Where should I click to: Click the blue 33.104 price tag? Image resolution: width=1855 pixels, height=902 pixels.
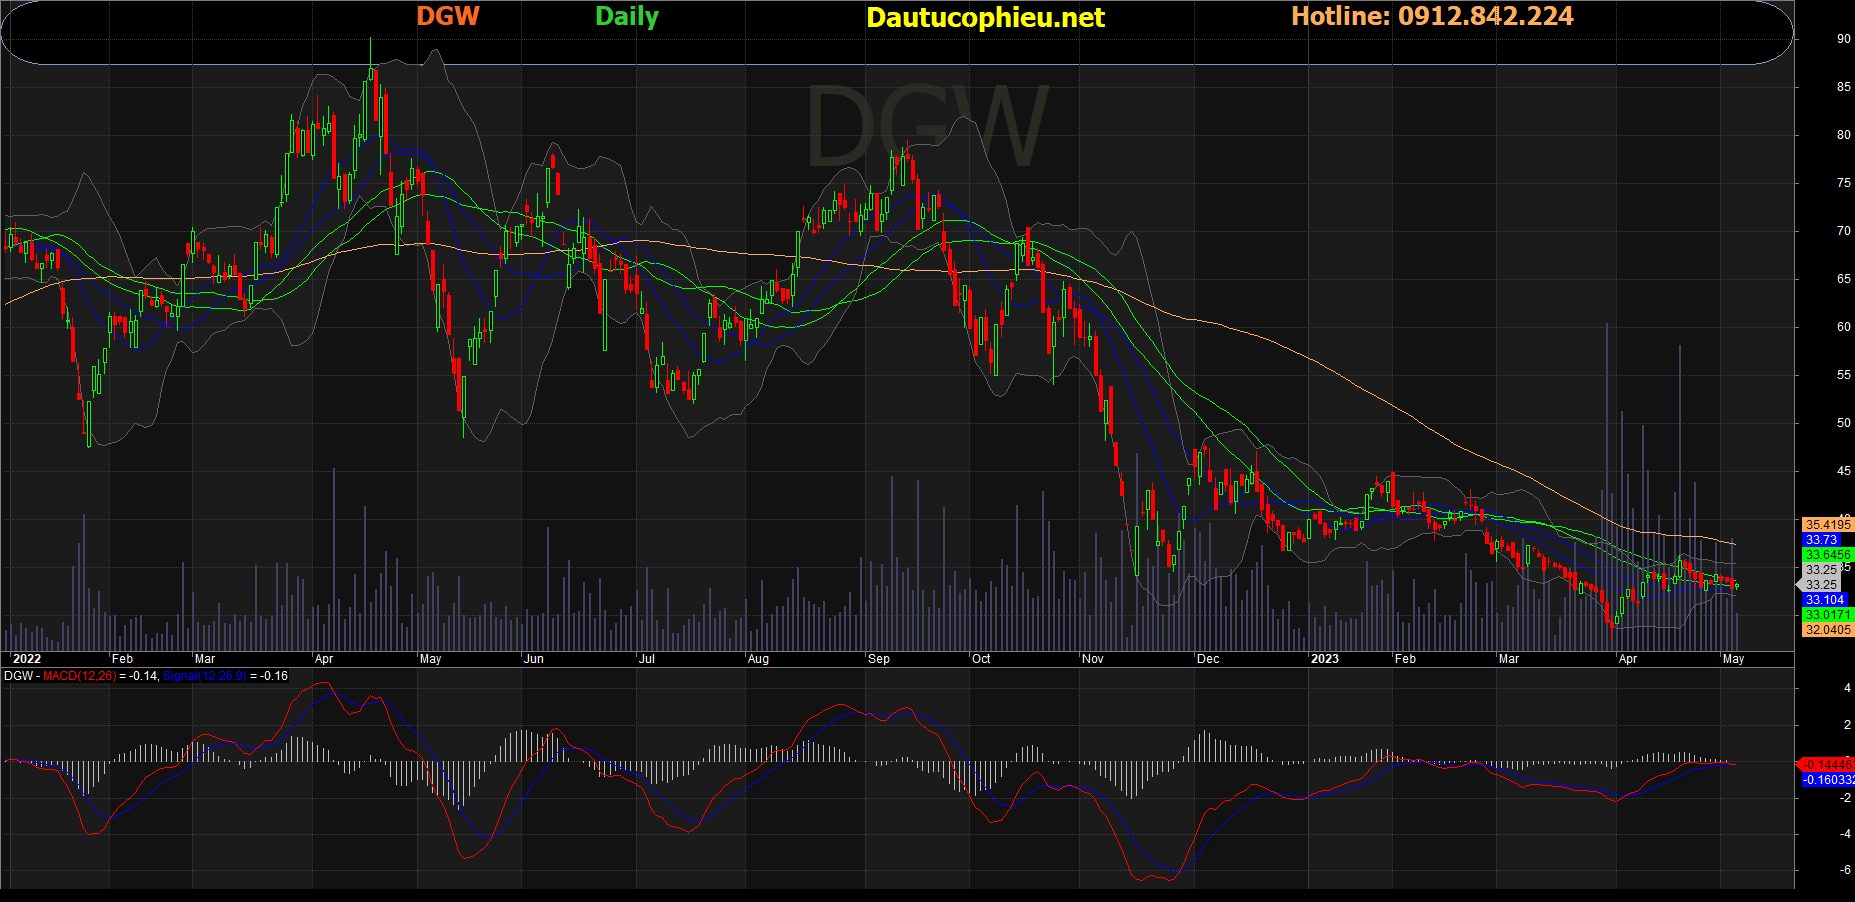click(x=1824, y=600)
